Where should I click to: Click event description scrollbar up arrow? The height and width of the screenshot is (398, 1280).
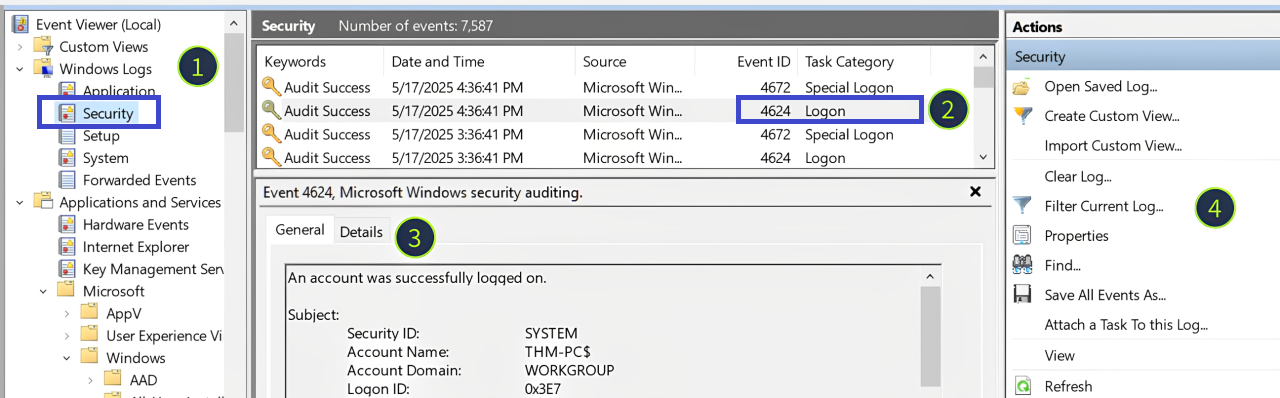pos(930,276)
